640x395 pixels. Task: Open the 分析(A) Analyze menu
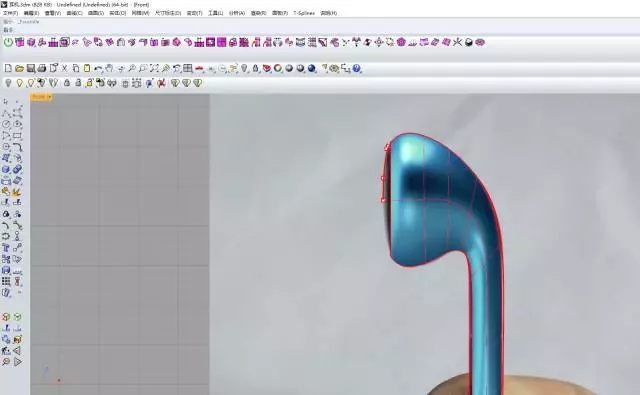tap(237, 13)
